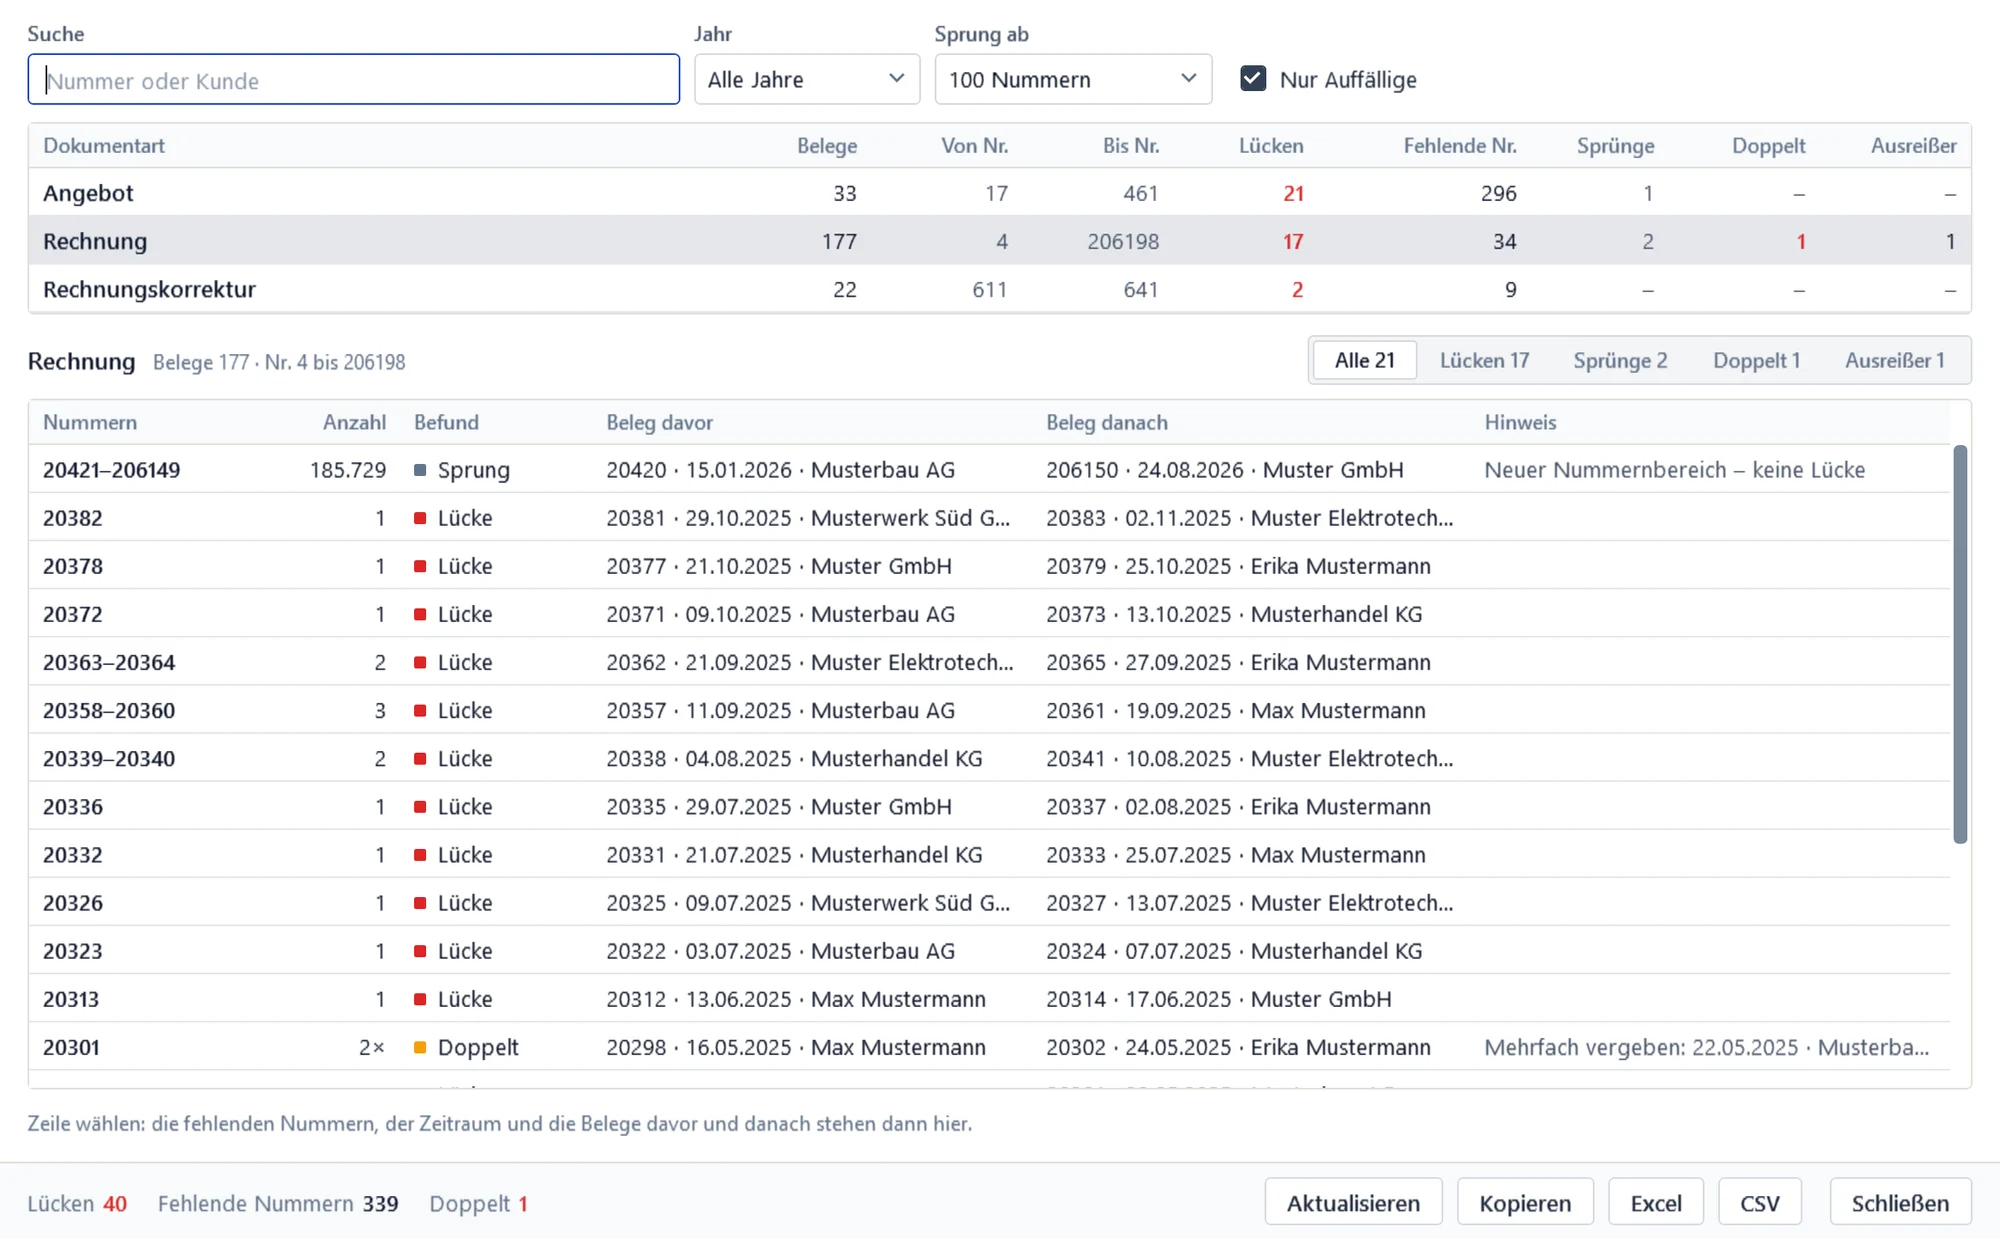This screenshot has height=1239, width=2000.
Task: Click the Dokumentart column header
Action: coord(104,146)
